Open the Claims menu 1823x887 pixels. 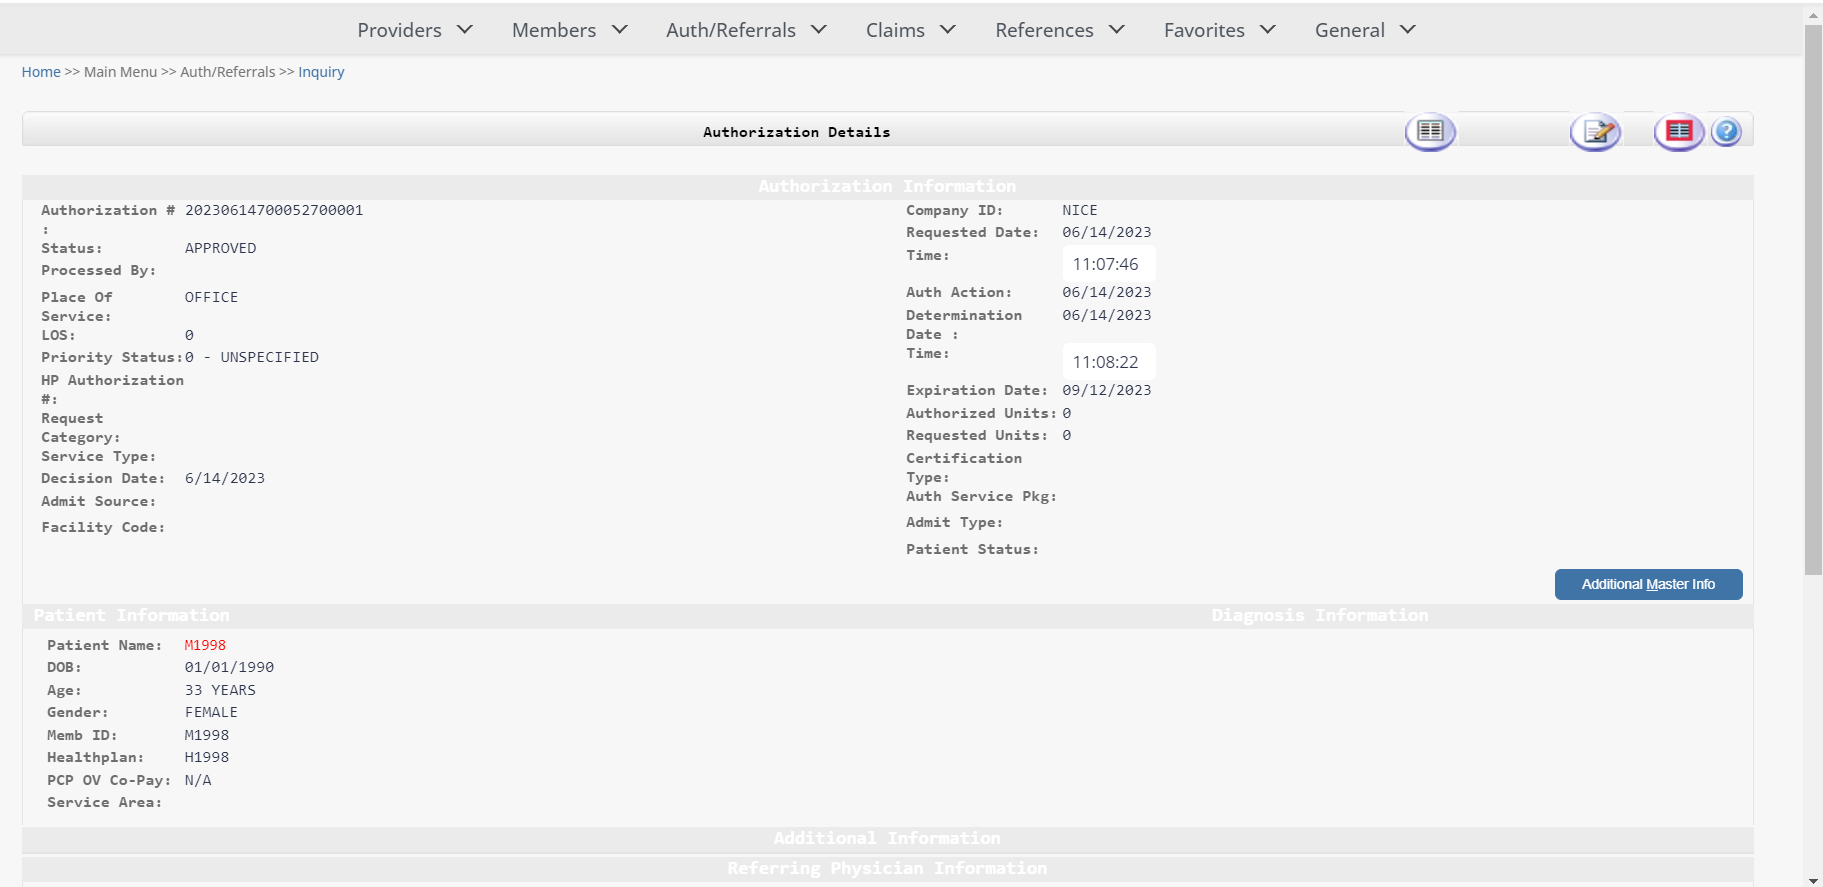click(910, 30)
